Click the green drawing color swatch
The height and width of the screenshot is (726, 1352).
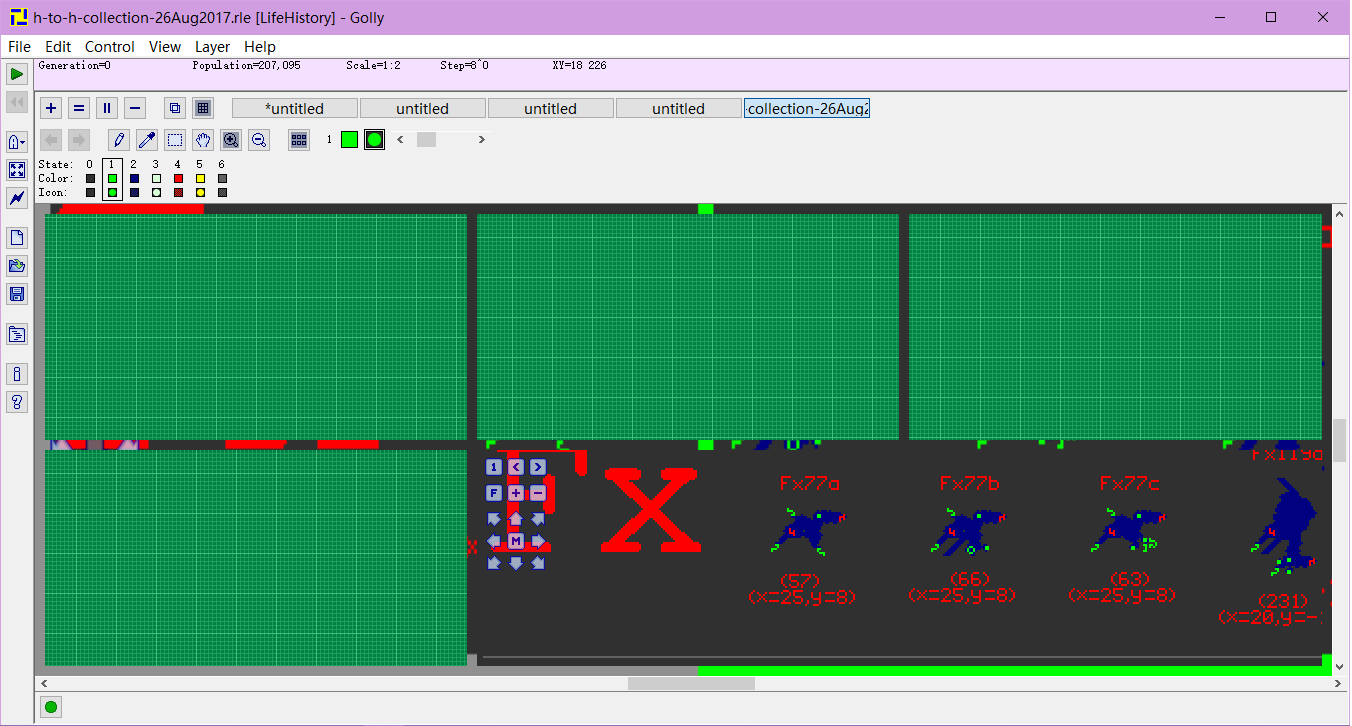[x=349, y=140]
